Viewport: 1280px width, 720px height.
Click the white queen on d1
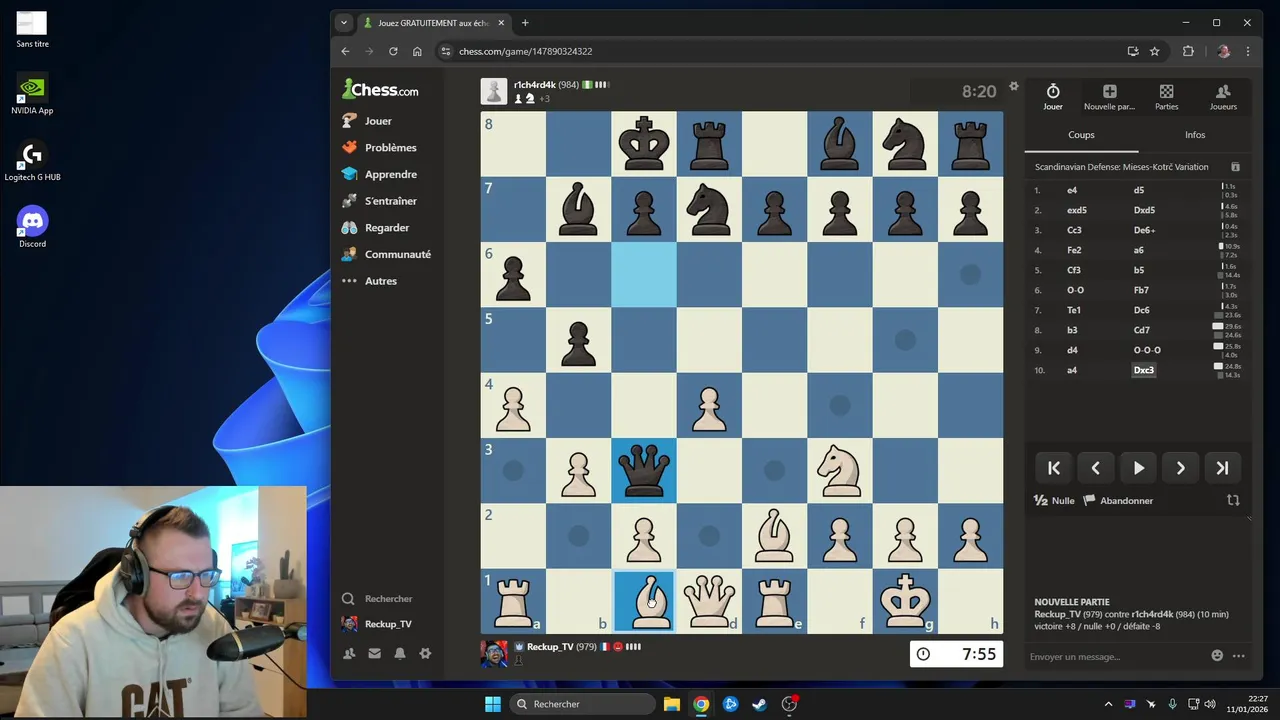click(709, 601)
